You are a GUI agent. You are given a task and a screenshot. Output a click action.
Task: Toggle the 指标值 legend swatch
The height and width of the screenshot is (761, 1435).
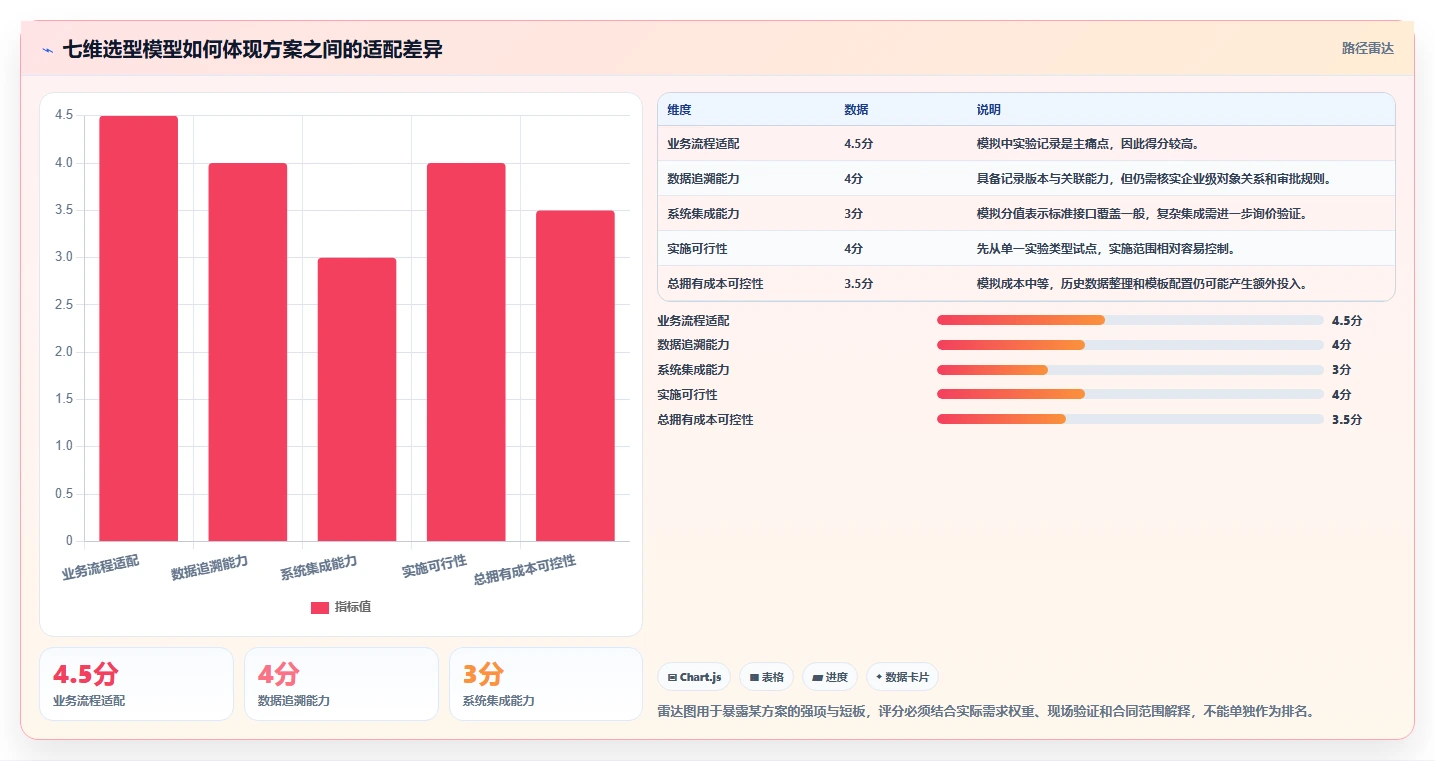click(x=320, y=607)
